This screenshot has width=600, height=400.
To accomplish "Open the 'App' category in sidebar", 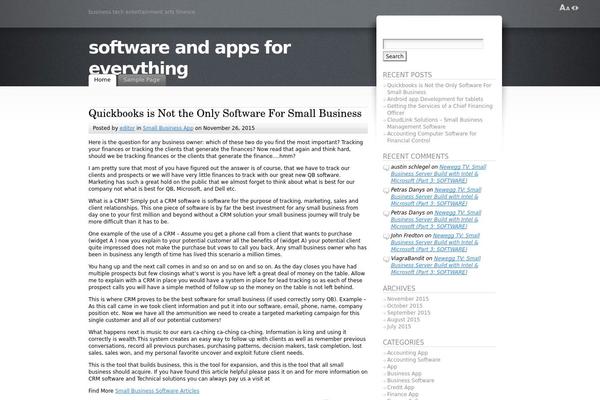I will tap(392, 367).
